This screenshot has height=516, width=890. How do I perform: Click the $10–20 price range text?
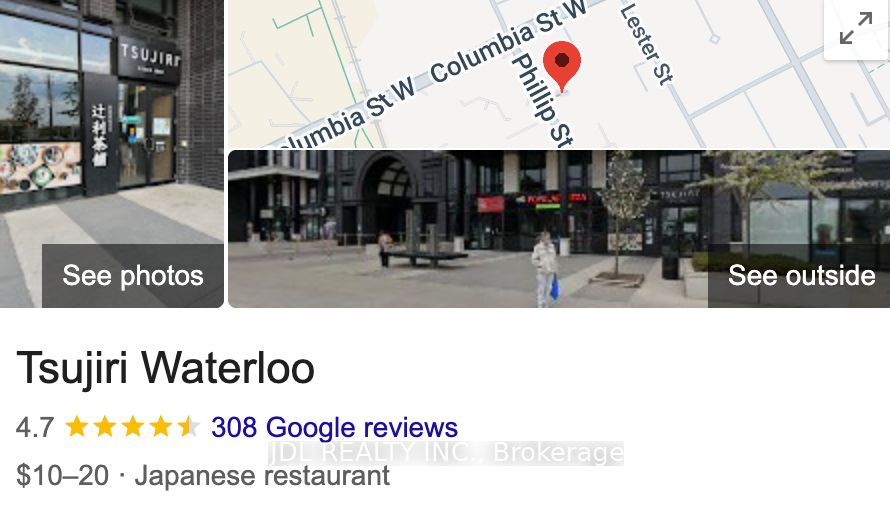[62, 475]
